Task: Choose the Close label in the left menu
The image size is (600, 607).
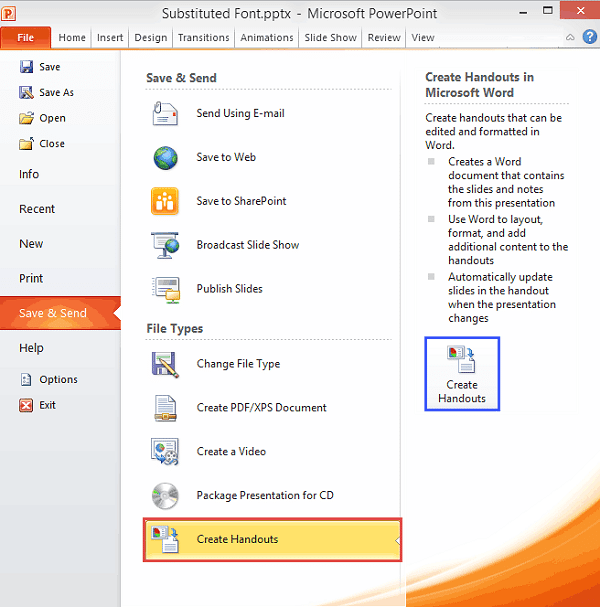Action: (x=52, y=144)
